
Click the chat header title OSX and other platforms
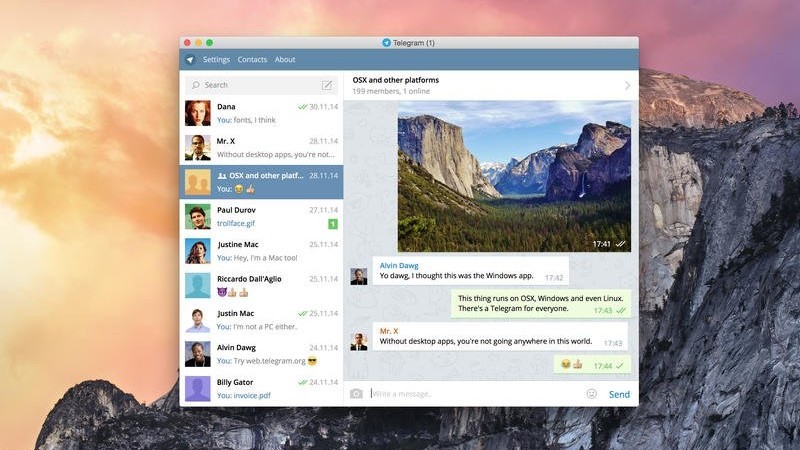click(x=395, y=80)
